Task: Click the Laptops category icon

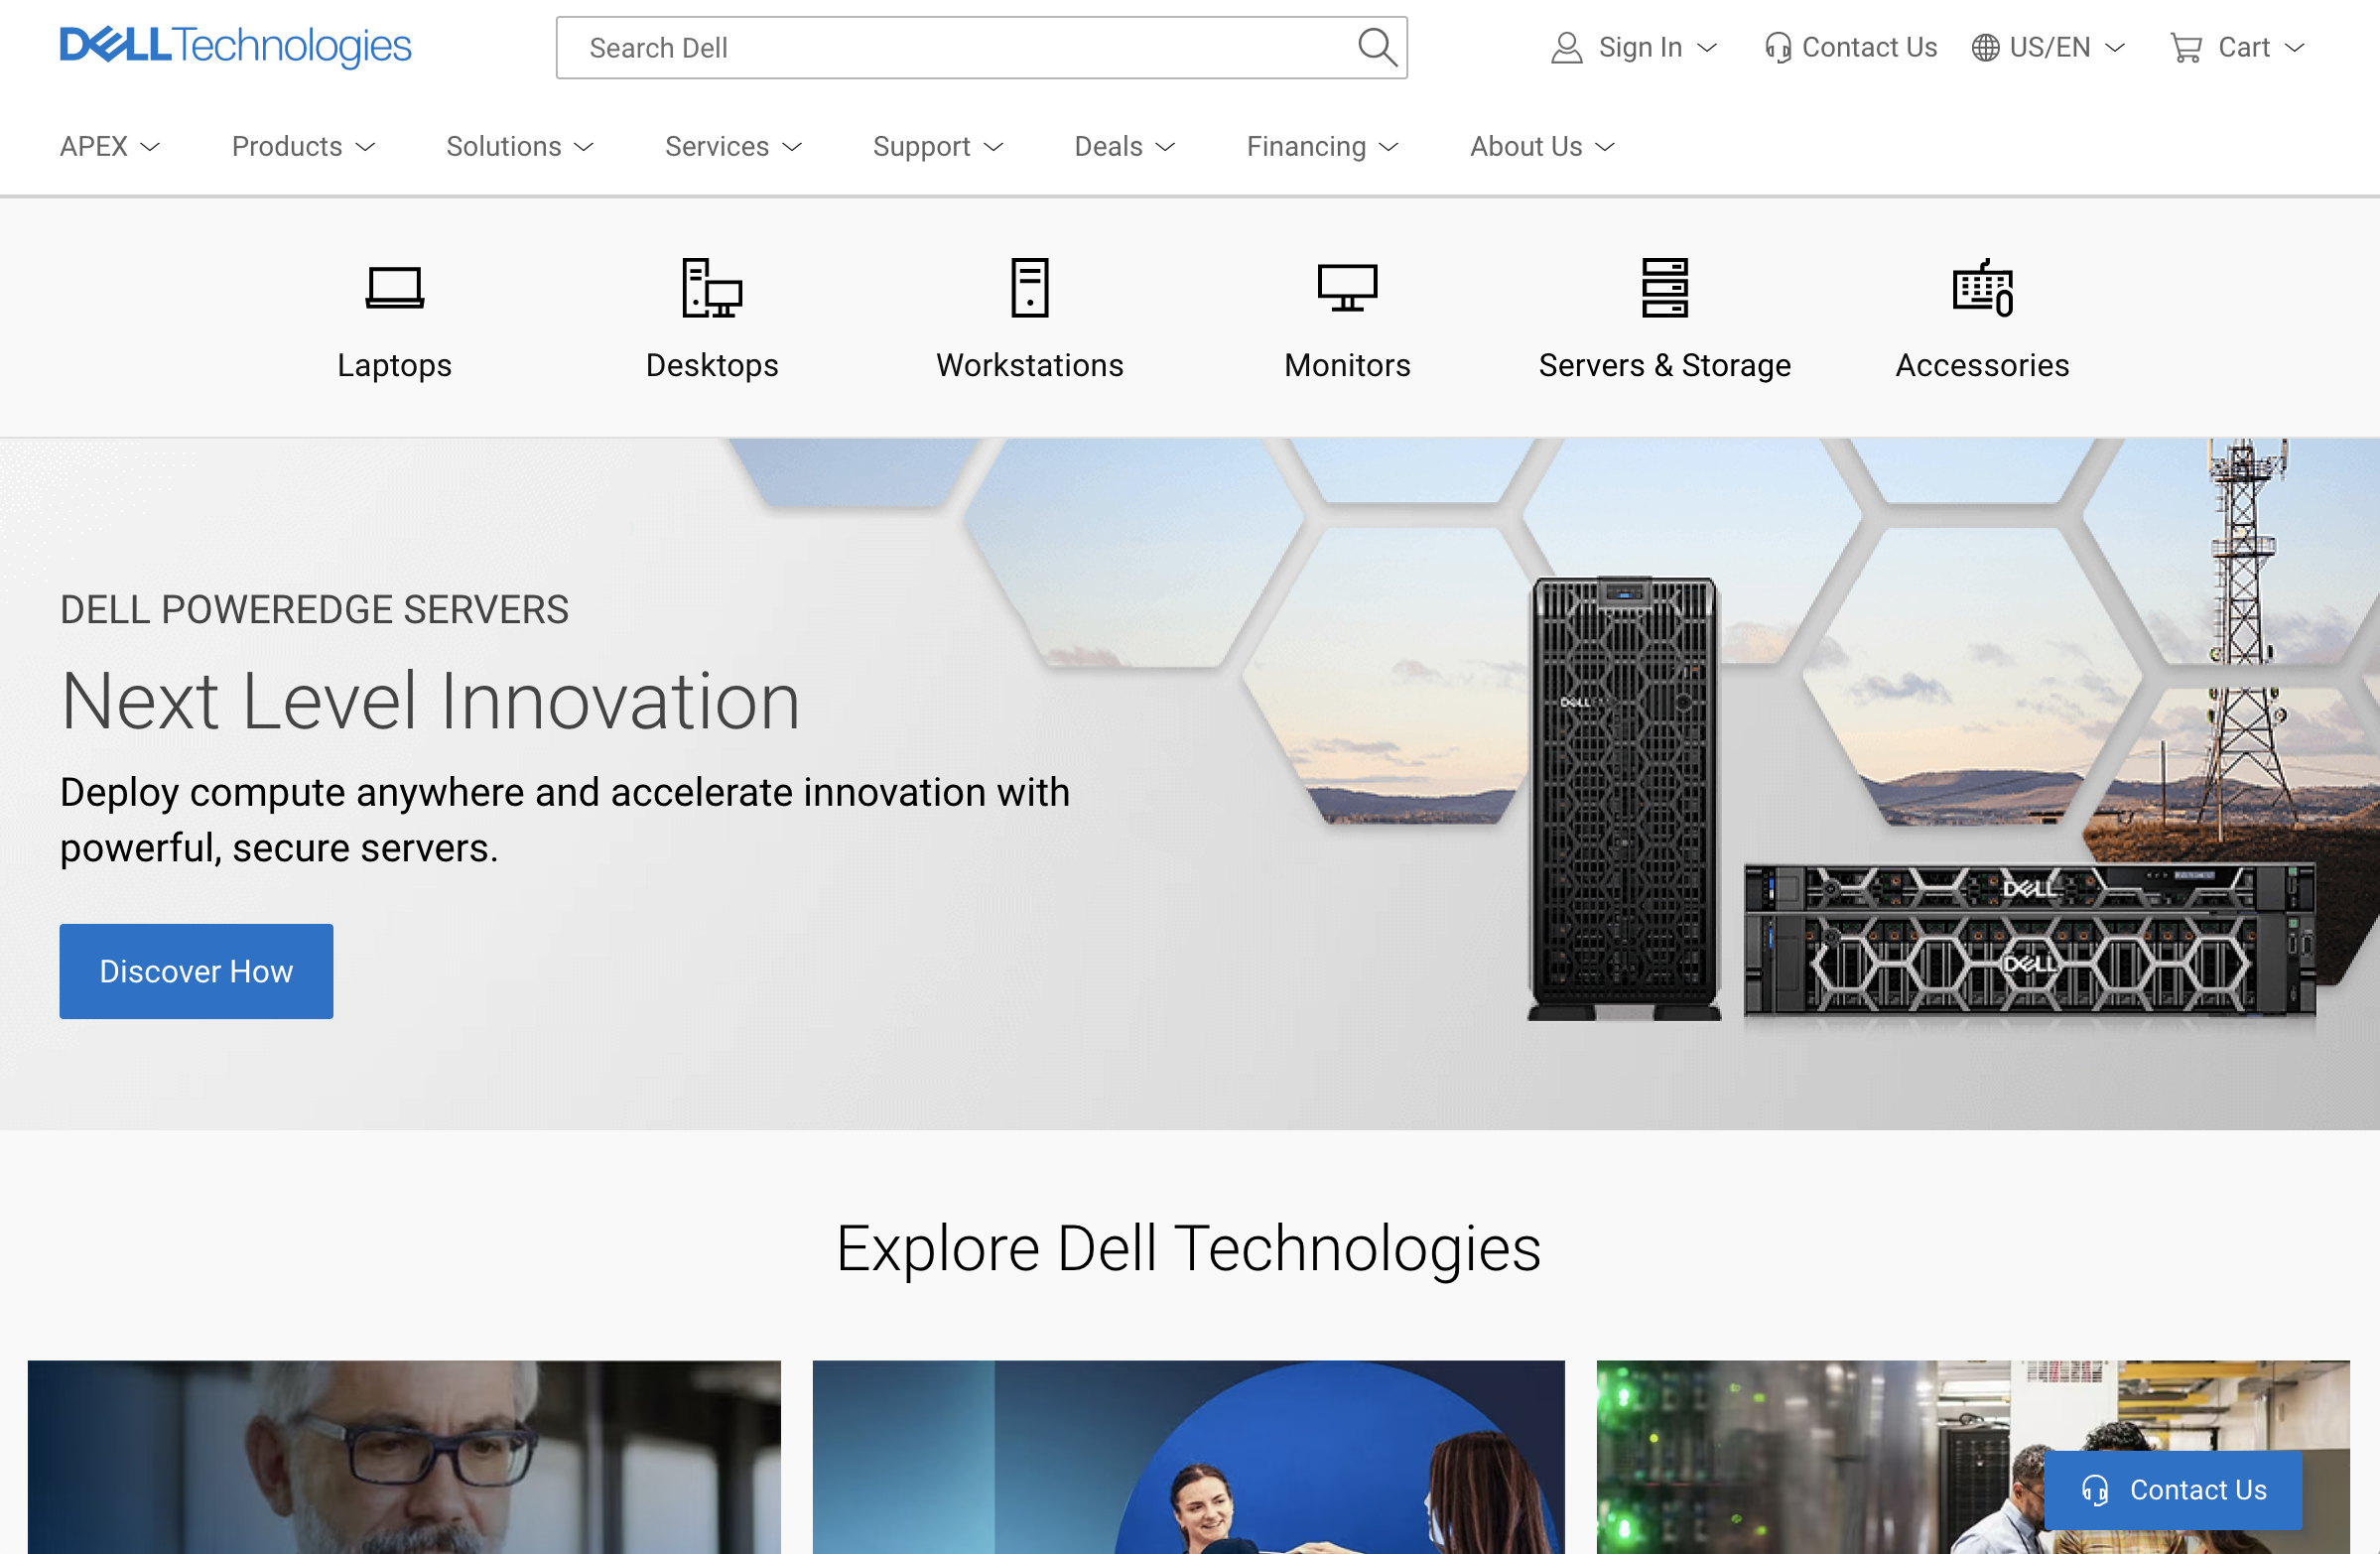Action: [x=394, y=288]
